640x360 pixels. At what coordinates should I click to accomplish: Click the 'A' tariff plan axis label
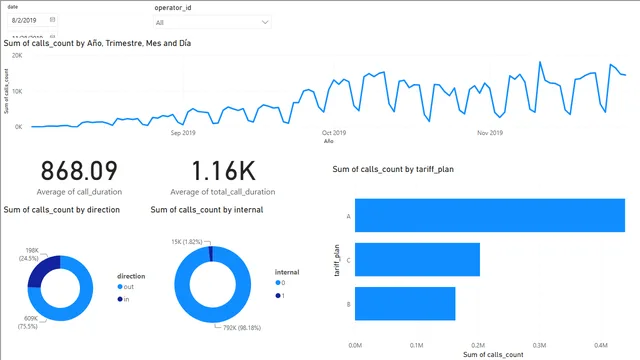pos(349,216)
